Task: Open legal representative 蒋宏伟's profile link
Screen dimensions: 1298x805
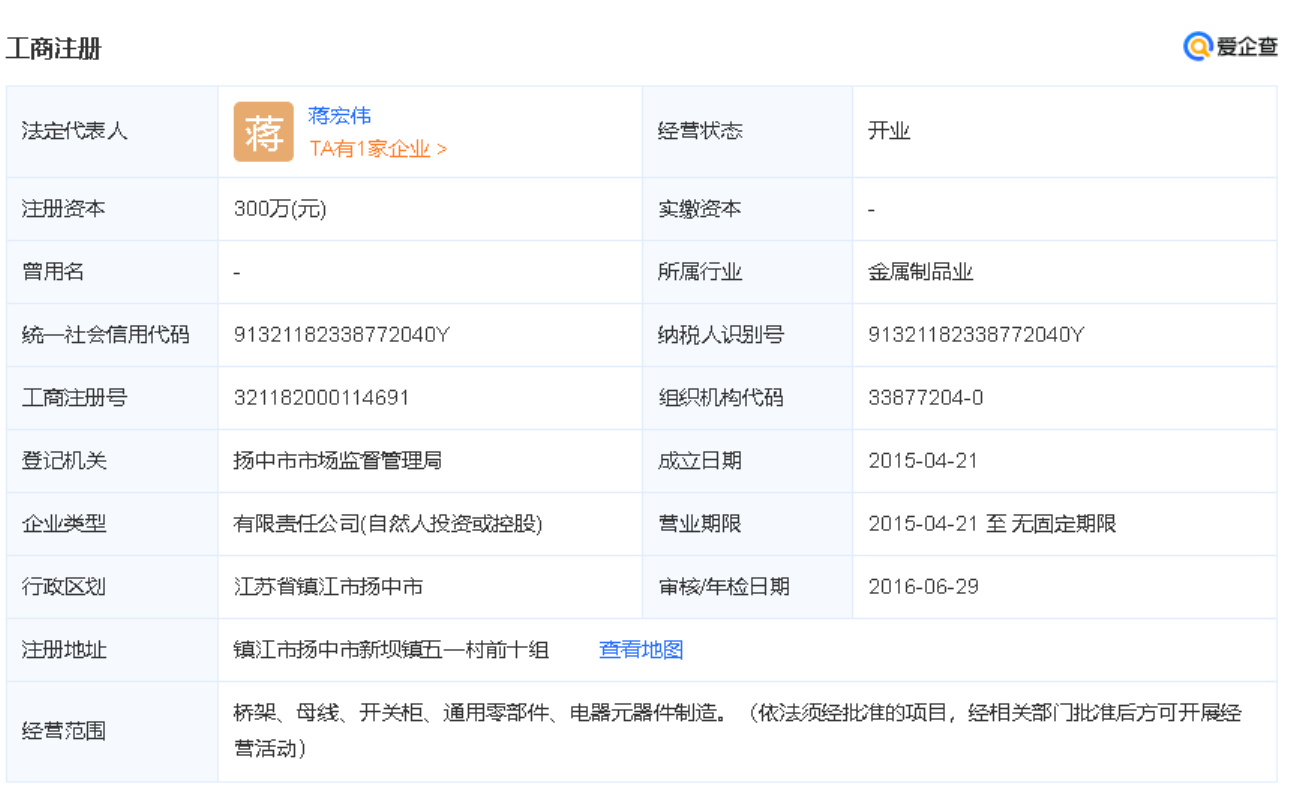Action: 339,116
